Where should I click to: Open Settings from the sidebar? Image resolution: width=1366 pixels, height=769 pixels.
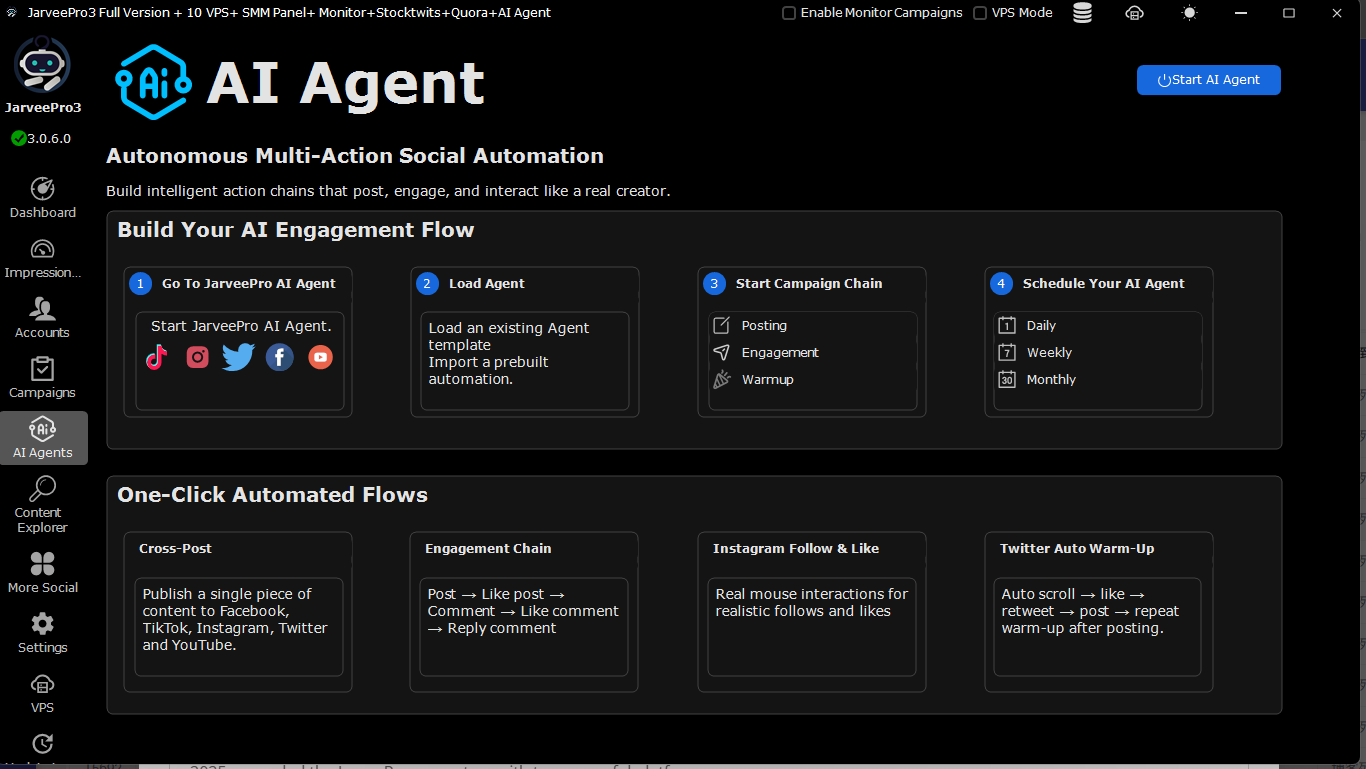click(x=43, y=633)
